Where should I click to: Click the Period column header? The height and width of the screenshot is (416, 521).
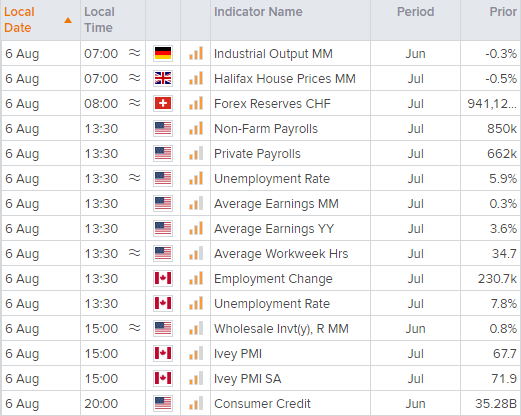[415, 12]
